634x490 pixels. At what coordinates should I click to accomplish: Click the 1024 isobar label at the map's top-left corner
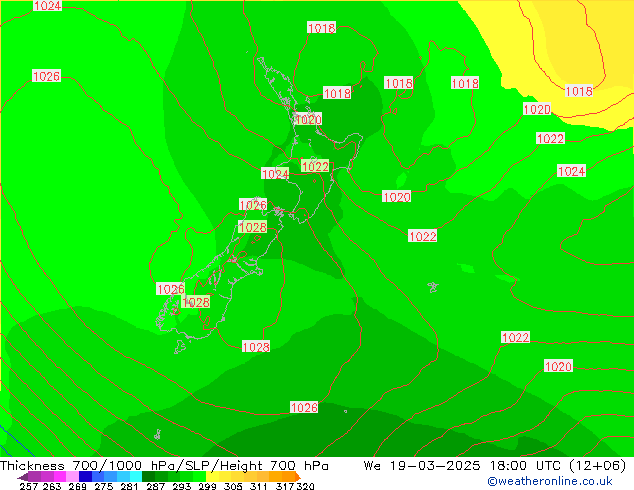(x=47, y=5)
